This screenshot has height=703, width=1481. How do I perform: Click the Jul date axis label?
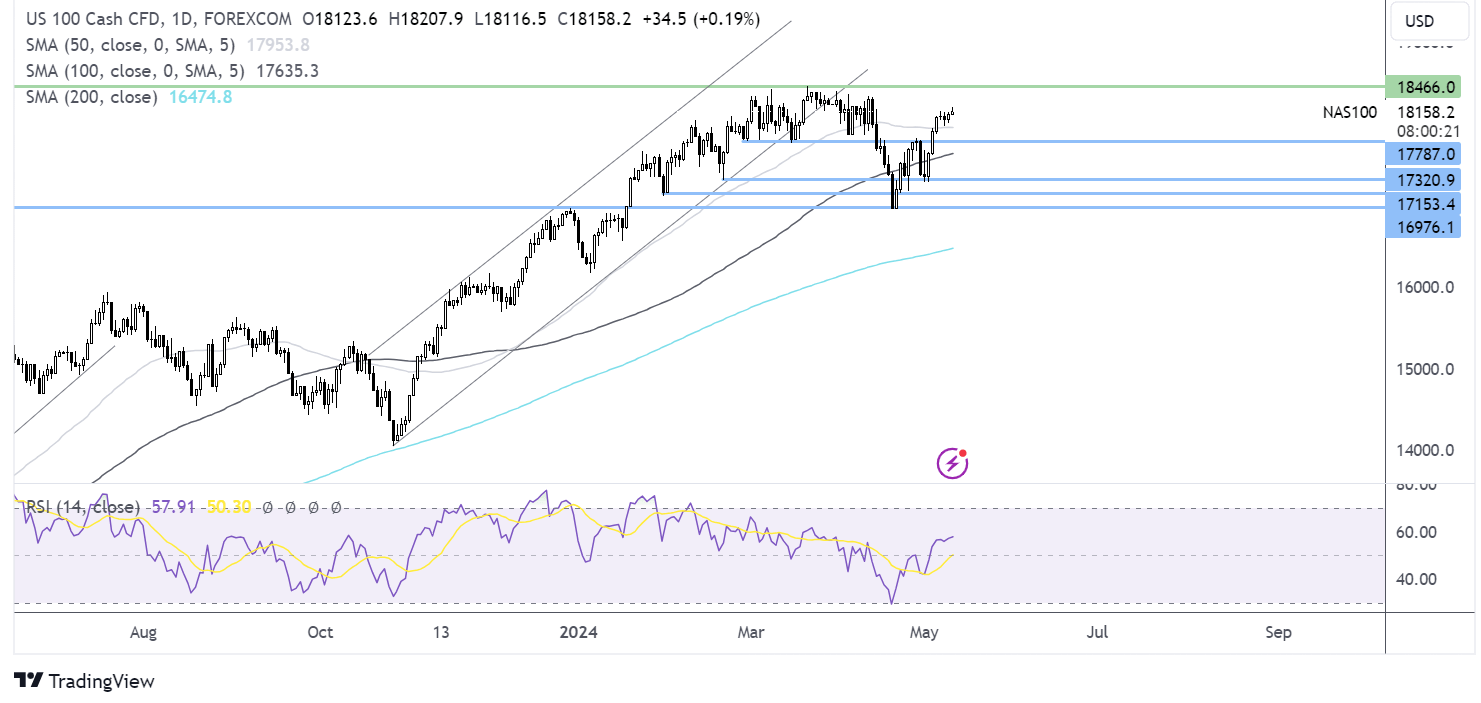pyautogui.click(x=1098, y=632)
